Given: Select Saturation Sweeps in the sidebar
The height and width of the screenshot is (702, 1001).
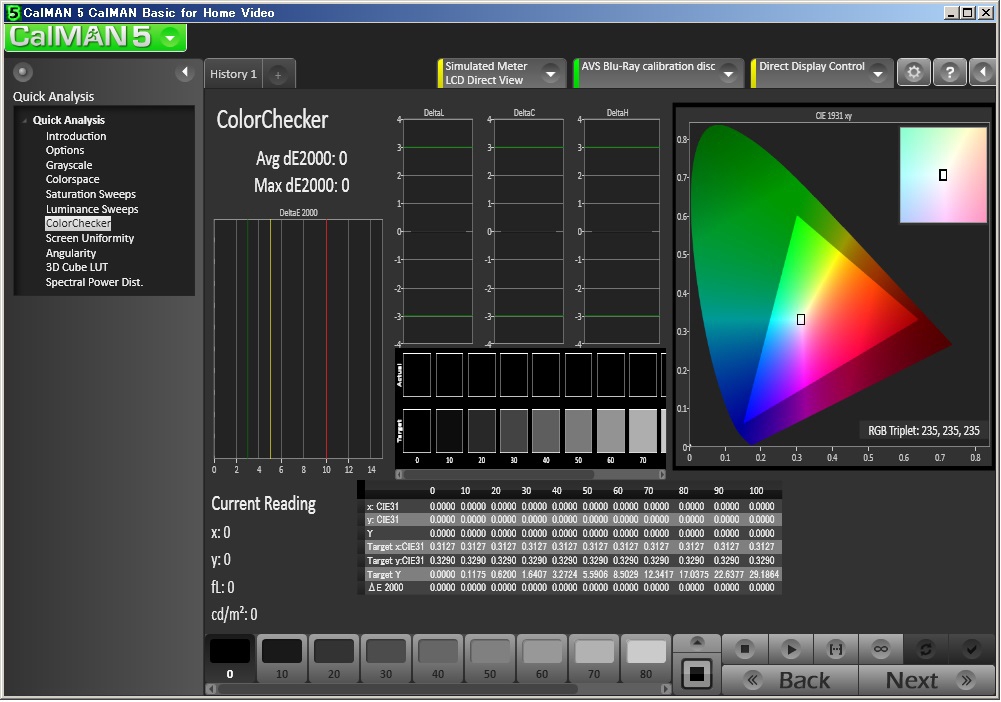Looking at the screenshot, I should 91,194.
